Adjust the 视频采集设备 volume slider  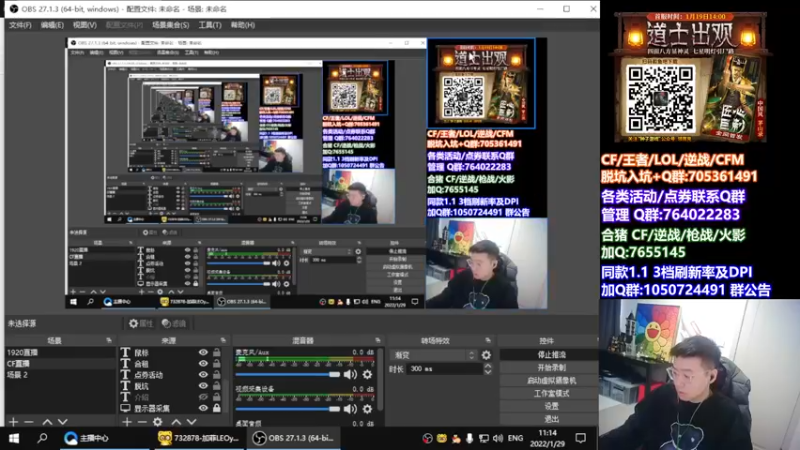click(288, 409)
